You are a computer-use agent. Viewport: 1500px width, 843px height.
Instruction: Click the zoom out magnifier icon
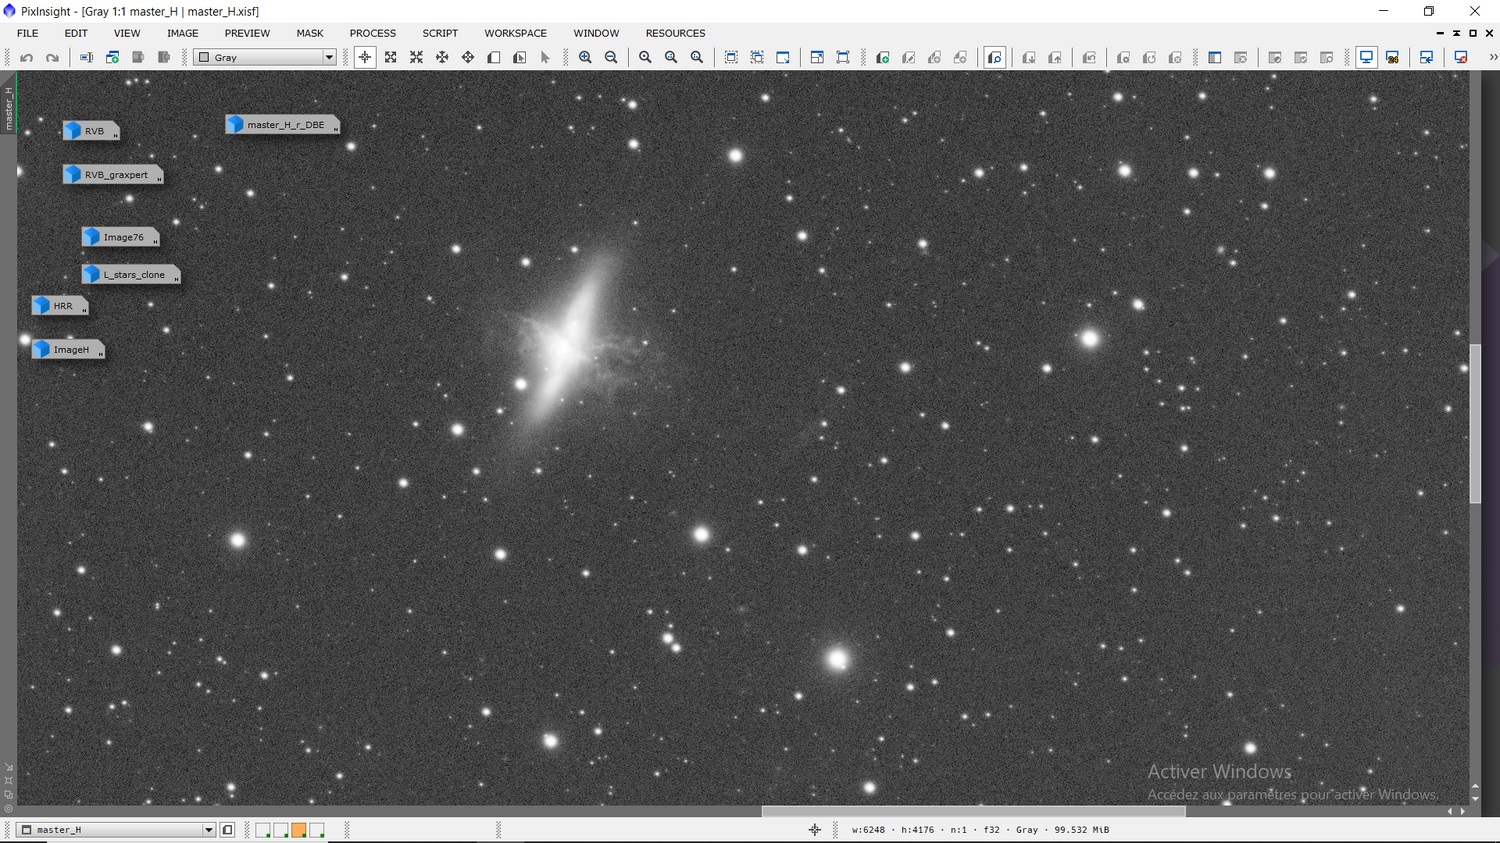tap(611, 58)
